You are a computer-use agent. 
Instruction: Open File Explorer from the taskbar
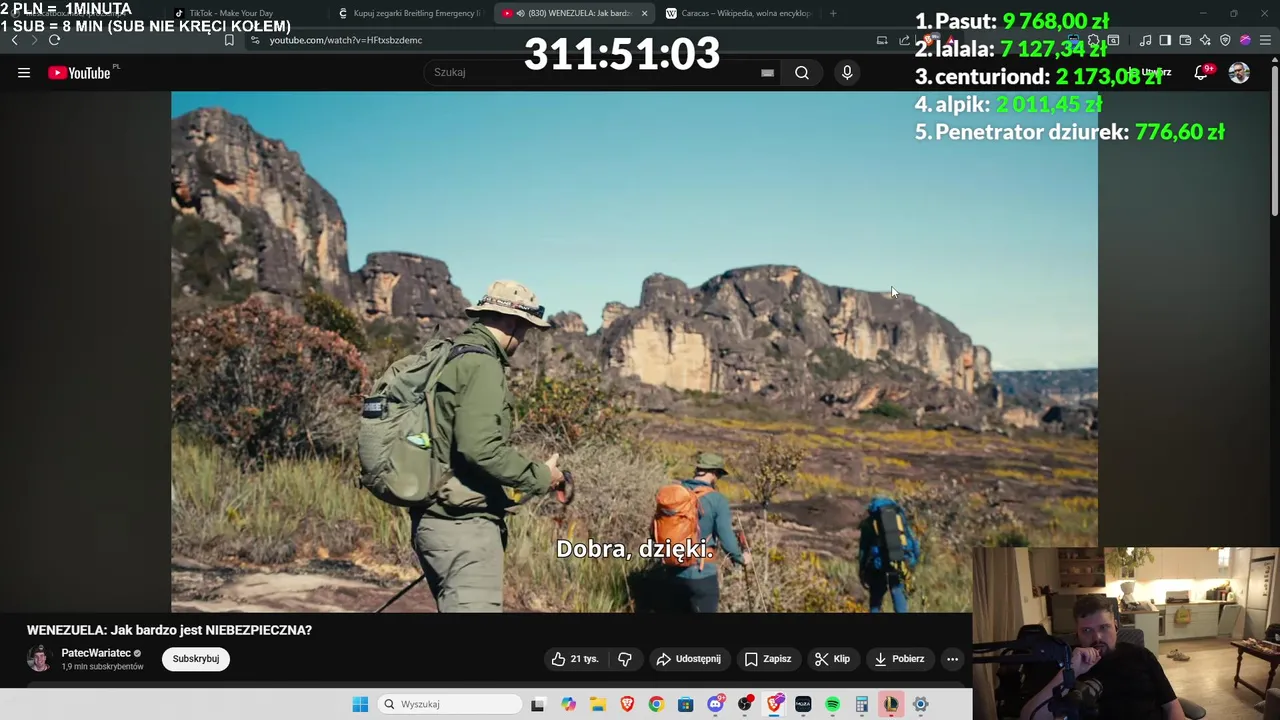pyautogui.click(x=598, y=704)
